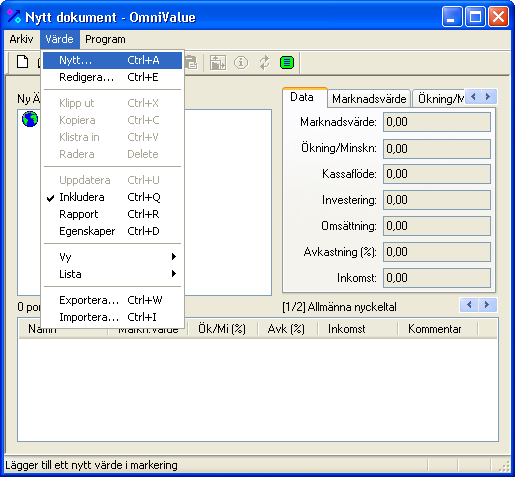Close the OmniValue window
The width and height of the screenshot is (515, 477).
click(498, 16)
